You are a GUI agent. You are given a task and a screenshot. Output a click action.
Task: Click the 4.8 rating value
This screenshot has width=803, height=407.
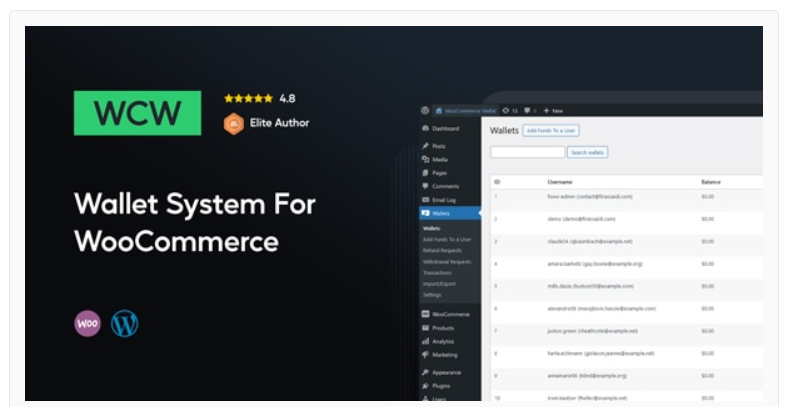coord(287,98)
